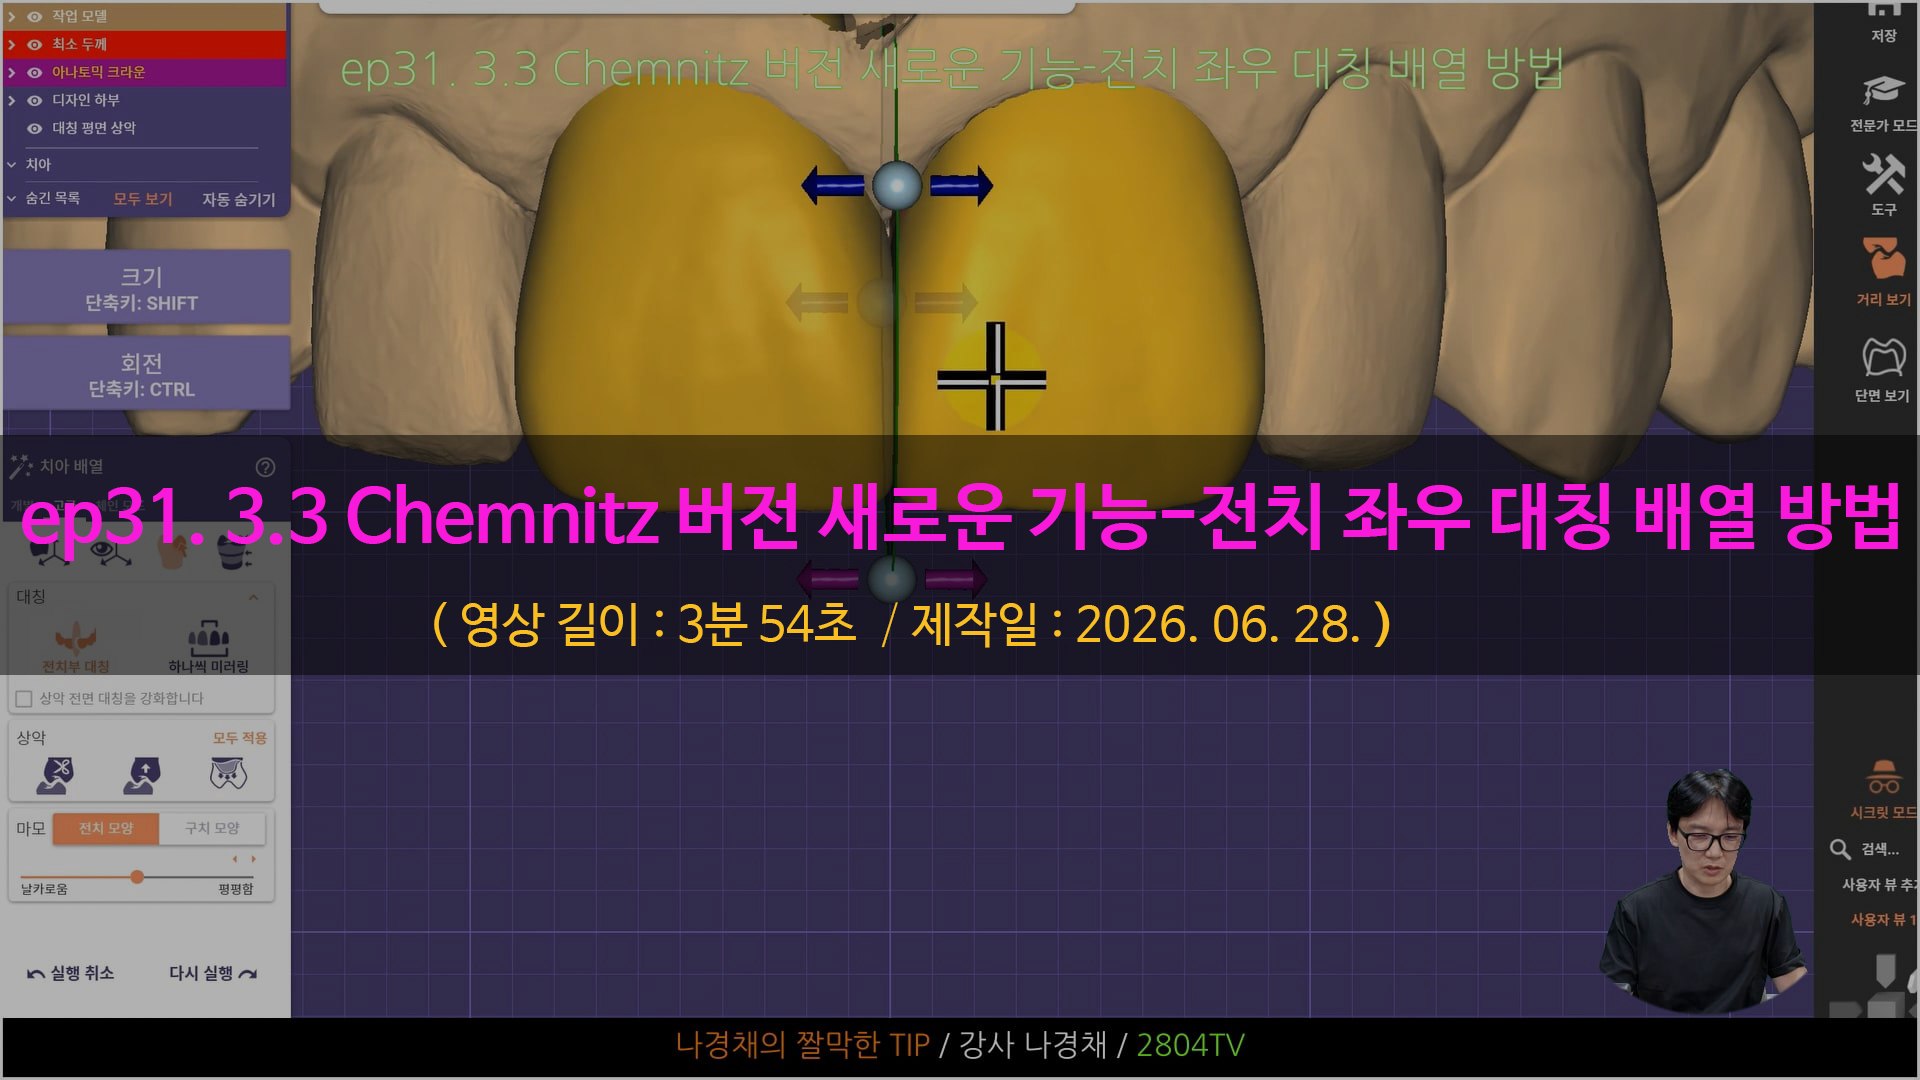Click the 마모 sharpness slider handle
The width and height of the screenshot is (1920, 1080).
[x=137, y=877]
